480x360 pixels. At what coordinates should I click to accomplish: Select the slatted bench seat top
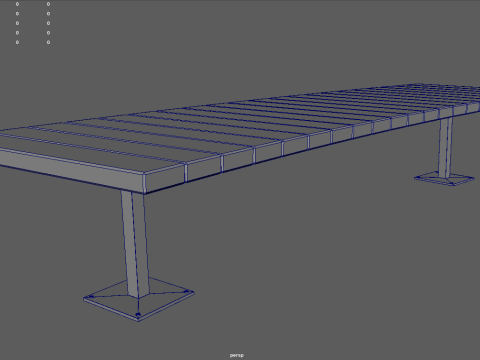pyautogui.click(x=240, y=138)
